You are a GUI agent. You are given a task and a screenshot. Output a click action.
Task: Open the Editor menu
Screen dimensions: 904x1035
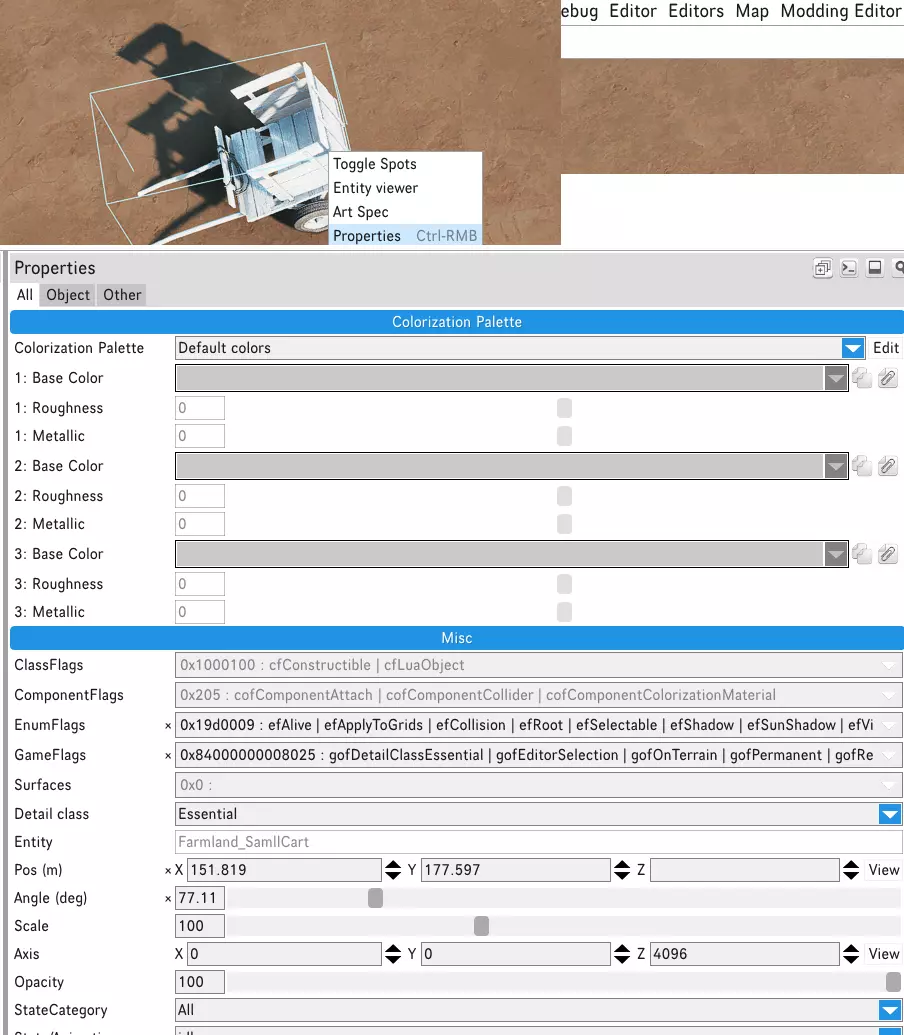(633, 11)
